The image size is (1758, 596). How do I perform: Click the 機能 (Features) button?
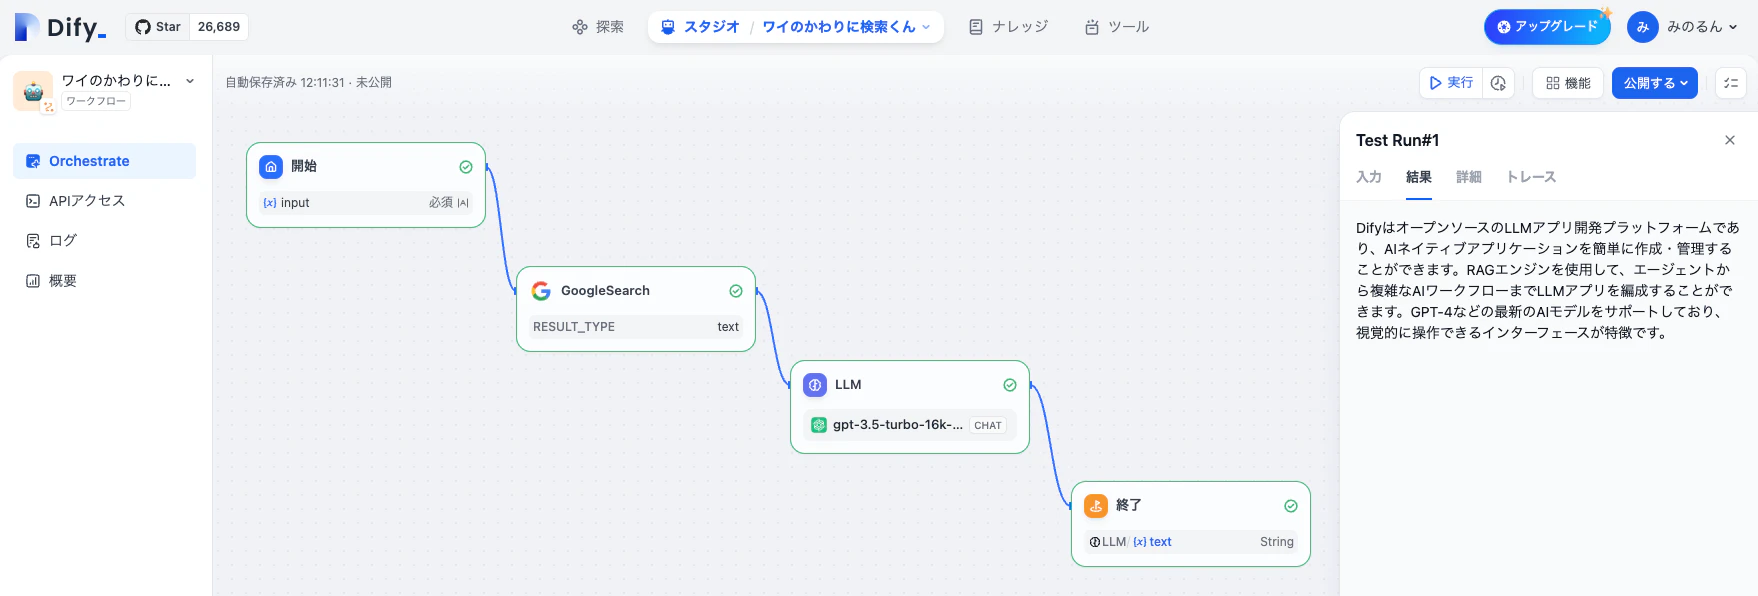click(1568, 83)
